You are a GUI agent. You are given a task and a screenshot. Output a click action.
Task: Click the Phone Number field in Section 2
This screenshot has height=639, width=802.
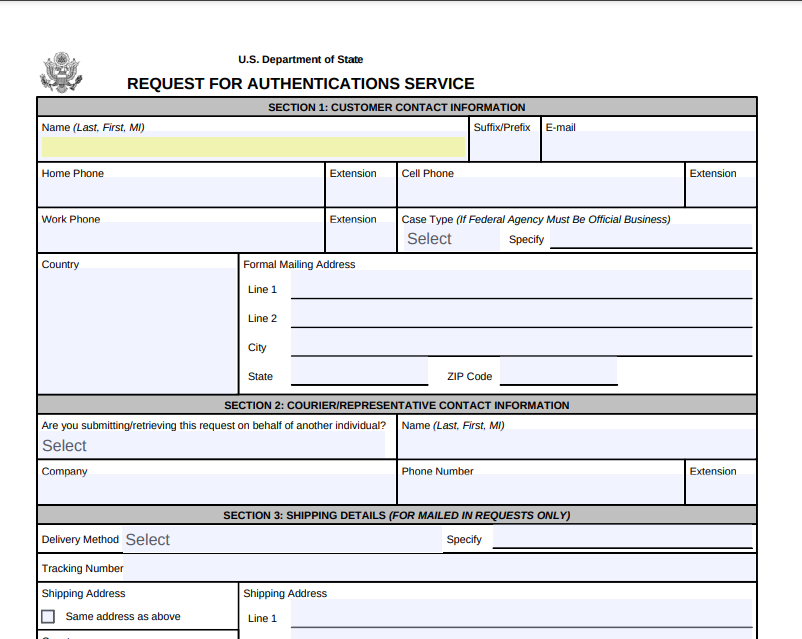pos(540,487)
